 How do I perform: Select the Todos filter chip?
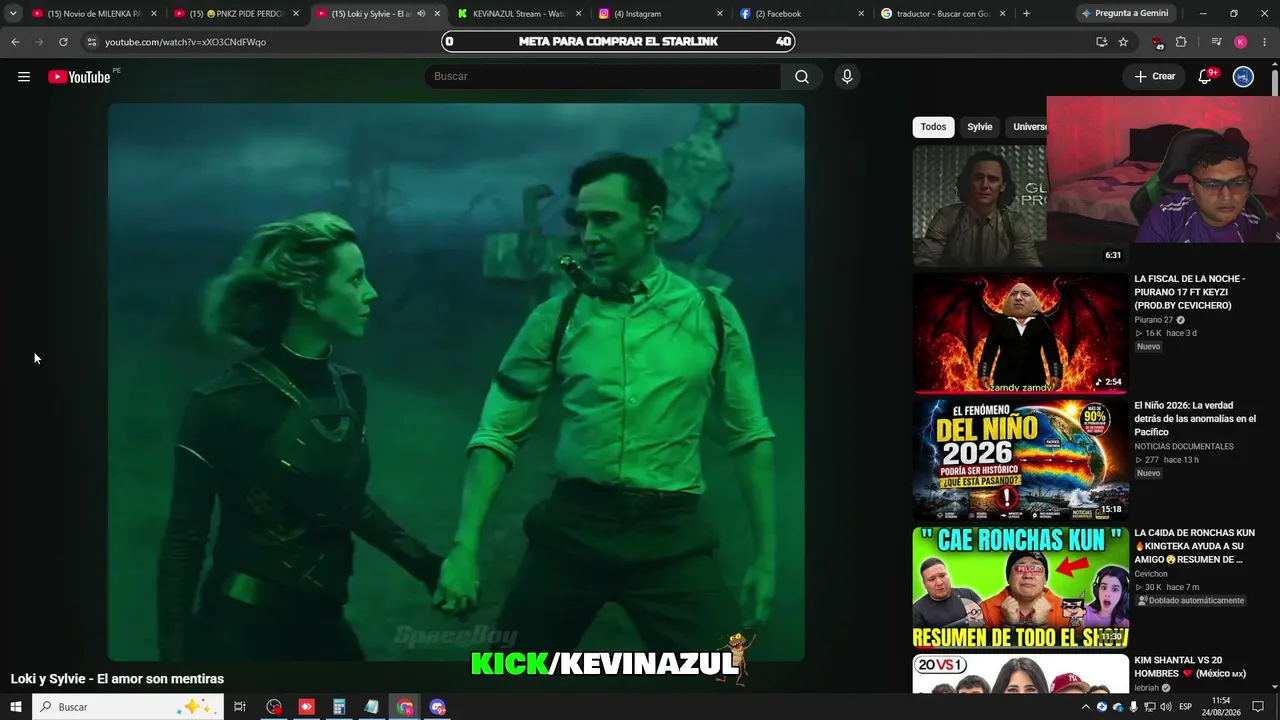[933, 127]
